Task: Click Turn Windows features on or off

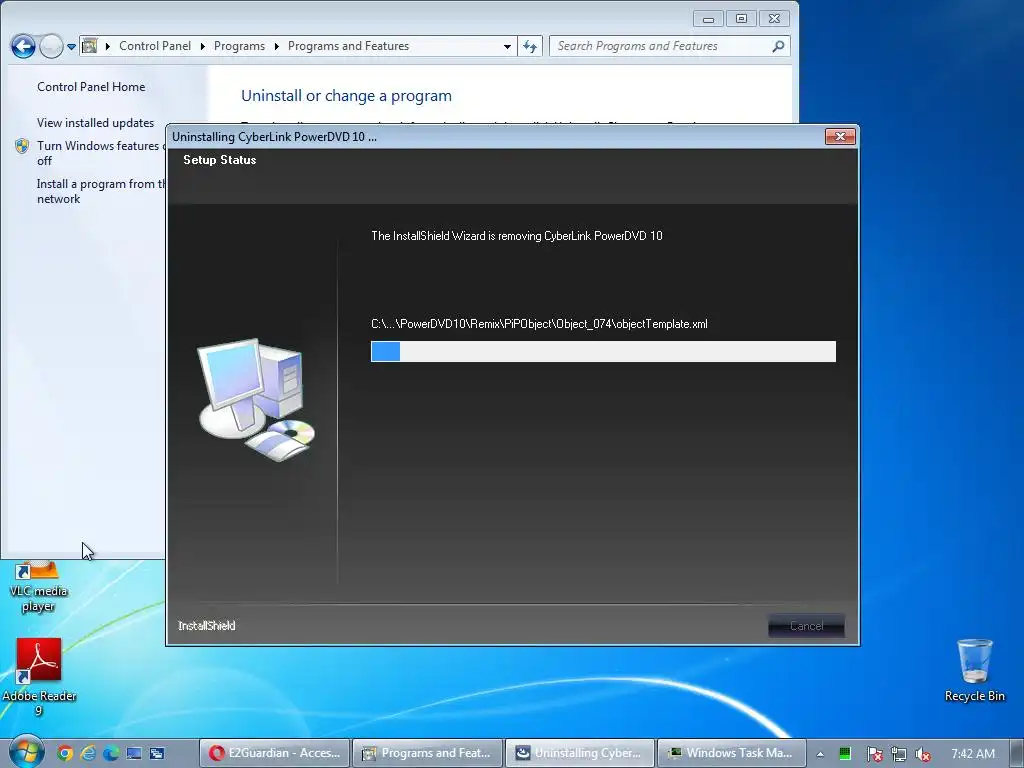Action: [x=101, y=153]
